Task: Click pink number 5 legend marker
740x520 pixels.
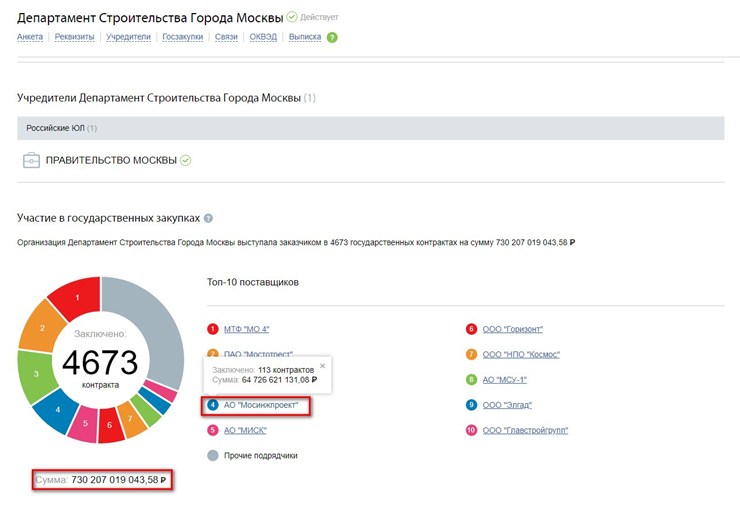Action: [213, 430]
